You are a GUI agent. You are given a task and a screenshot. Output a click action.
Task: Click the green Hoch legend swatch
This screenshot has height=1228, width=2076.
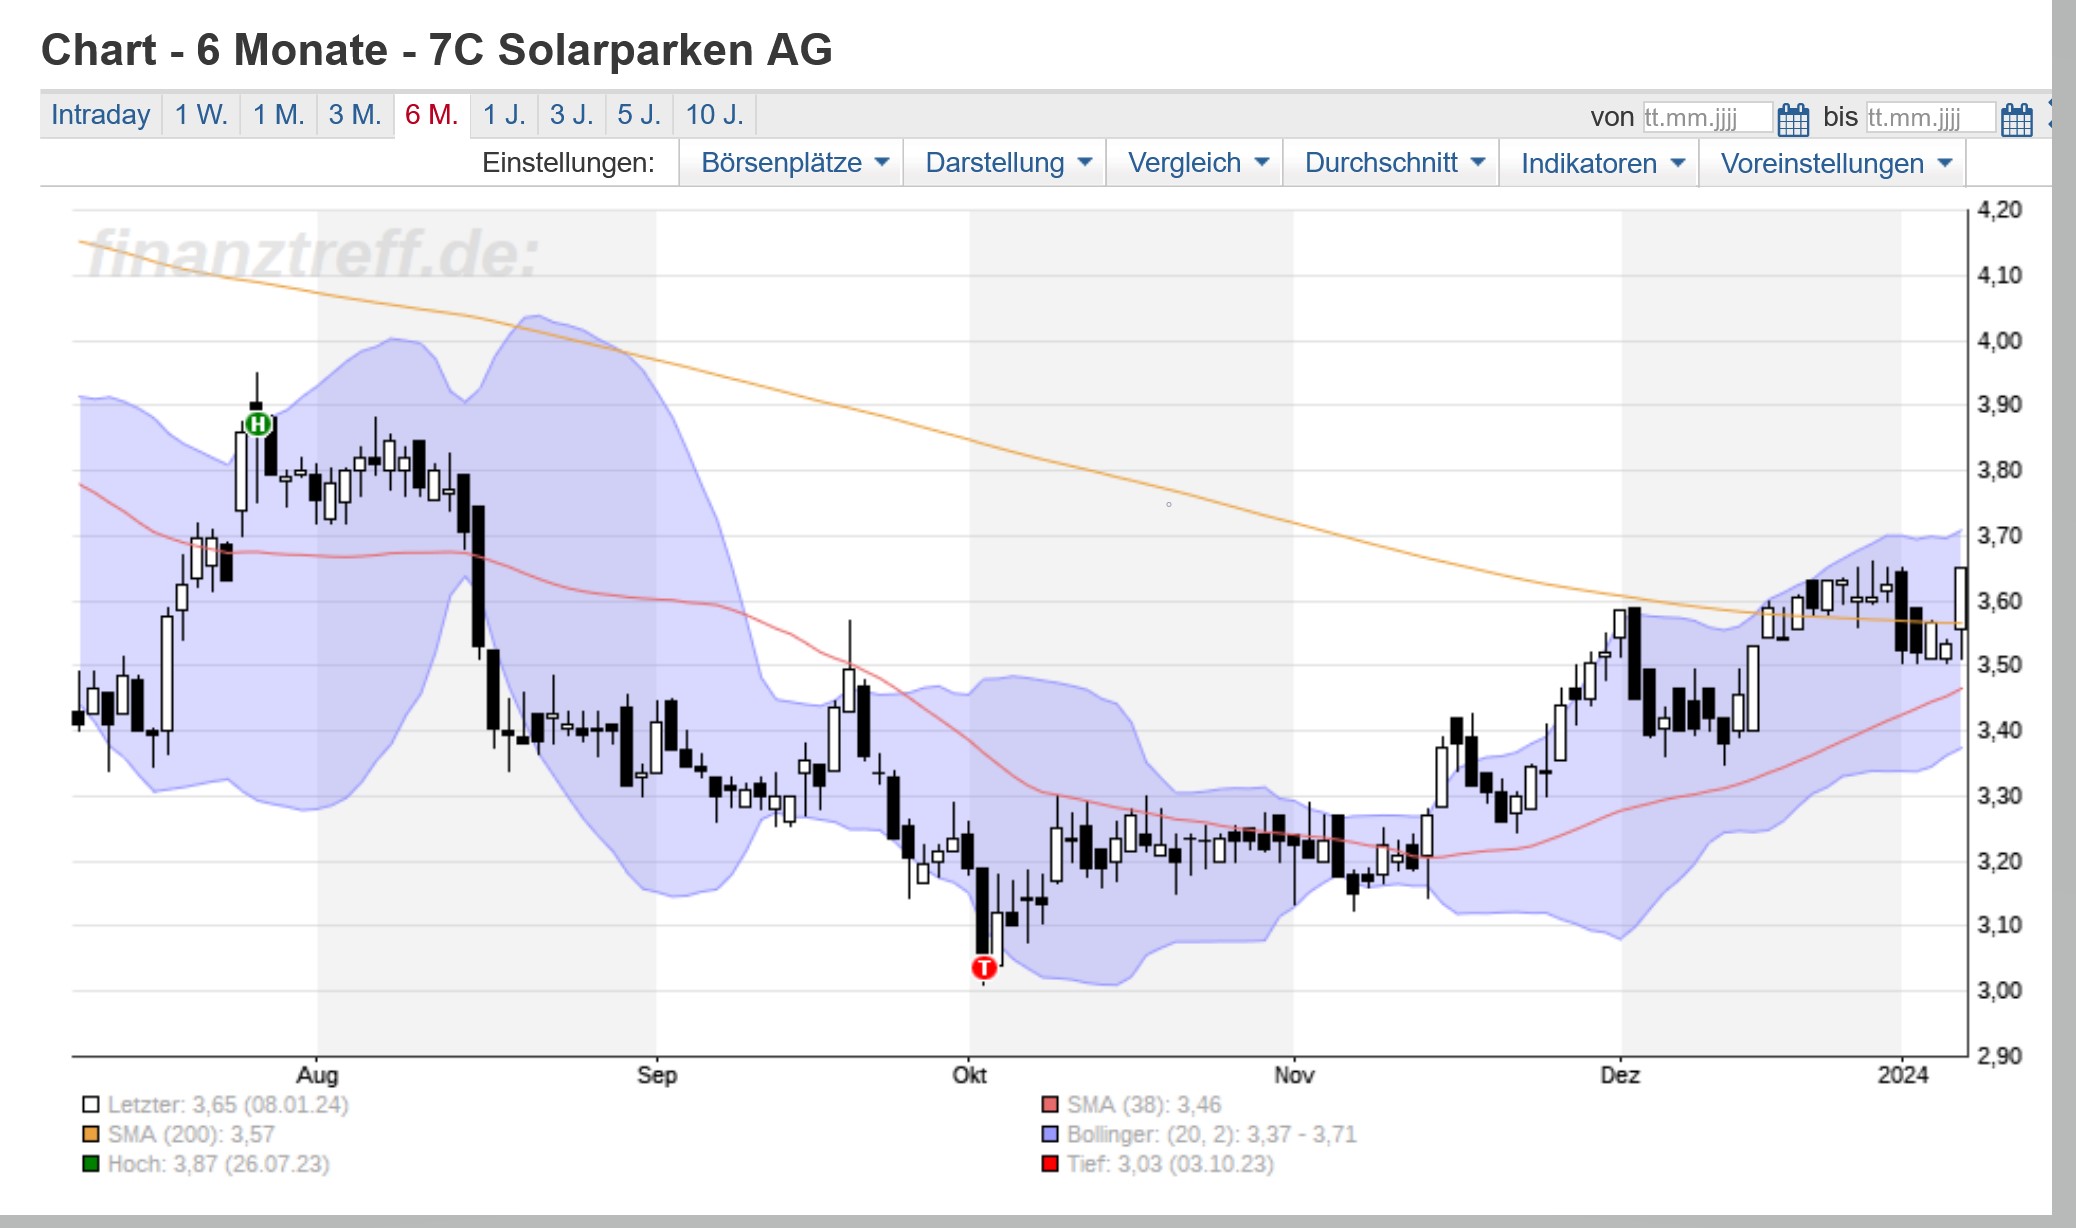point(91,1164)
